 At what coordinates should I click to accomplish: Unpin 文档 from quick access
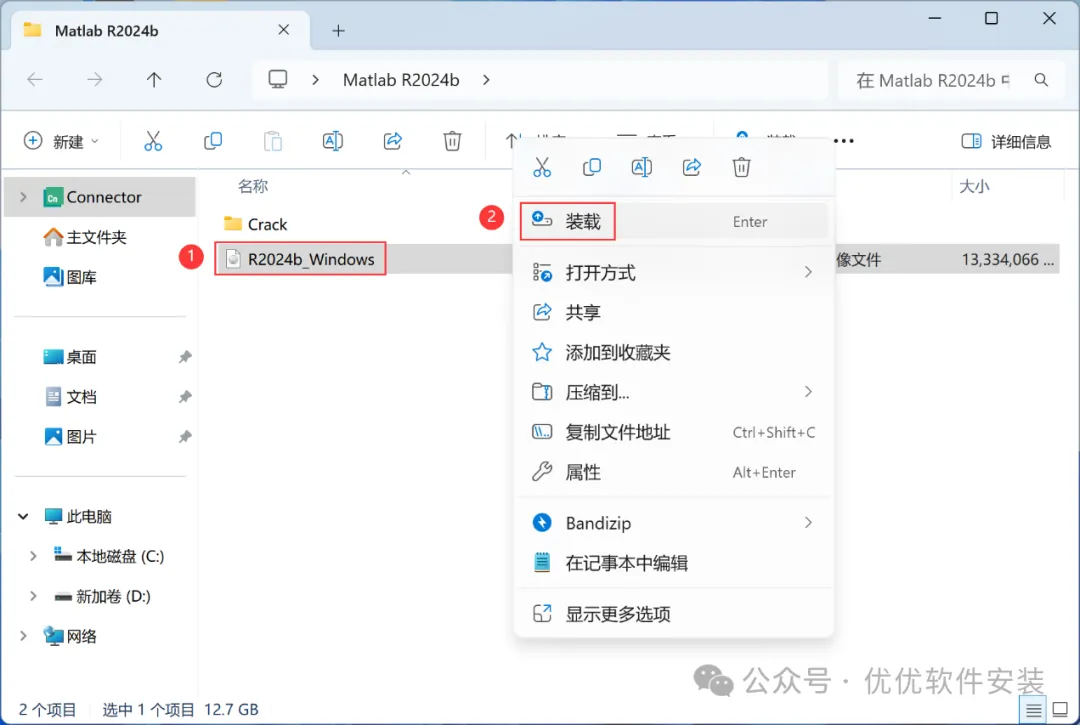(185, 397)
